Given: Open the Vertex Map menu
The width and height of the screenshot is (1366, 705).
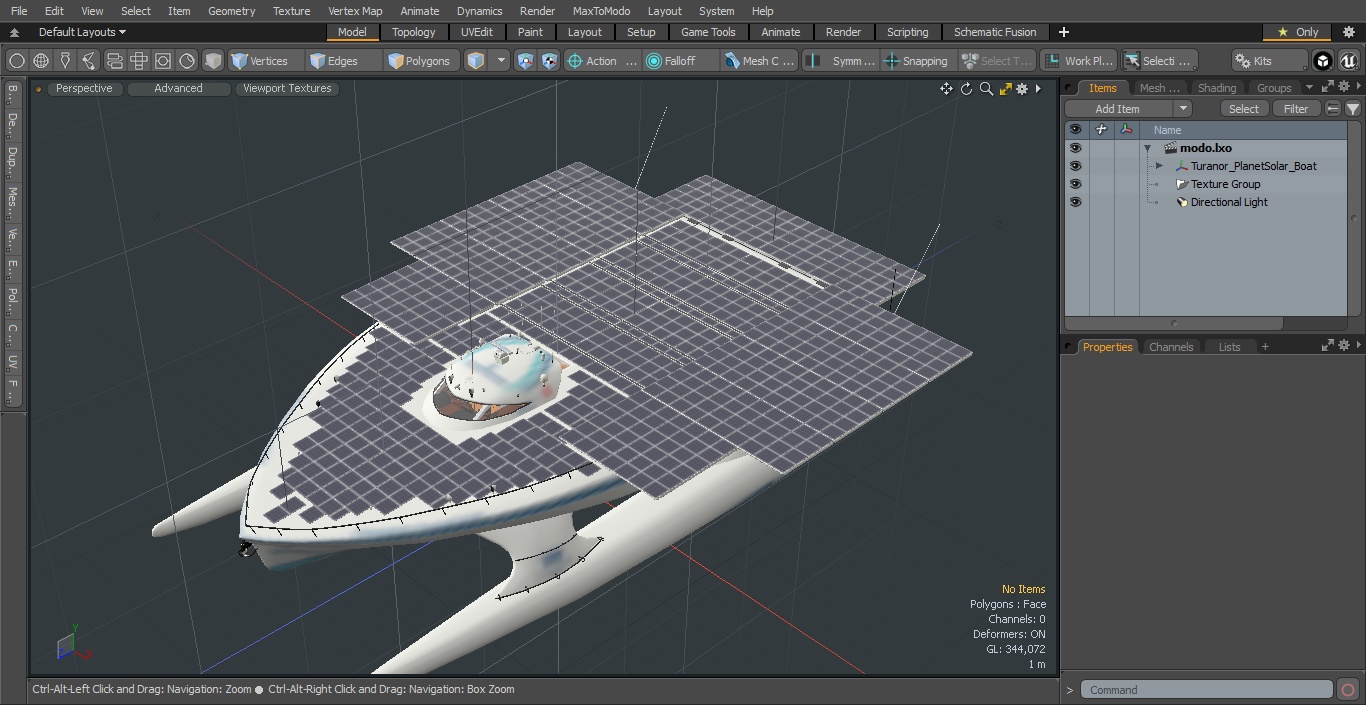Looking at the screenshot, I should click(x=355, y=11).
